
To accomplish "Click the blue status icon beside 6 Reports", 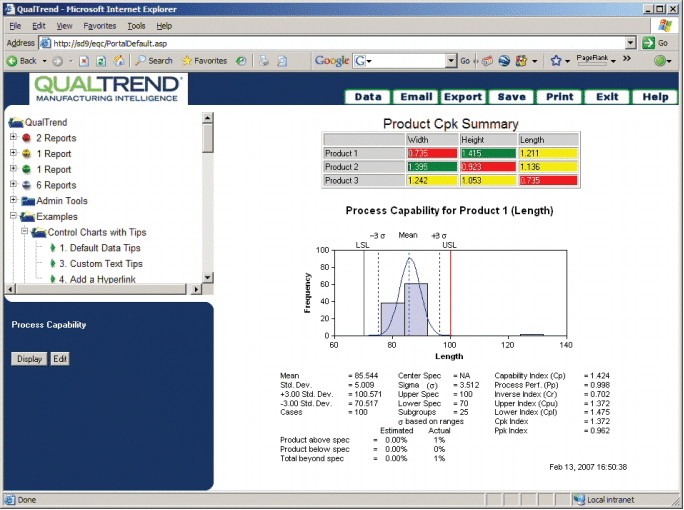I will click(x=26, y=185).
